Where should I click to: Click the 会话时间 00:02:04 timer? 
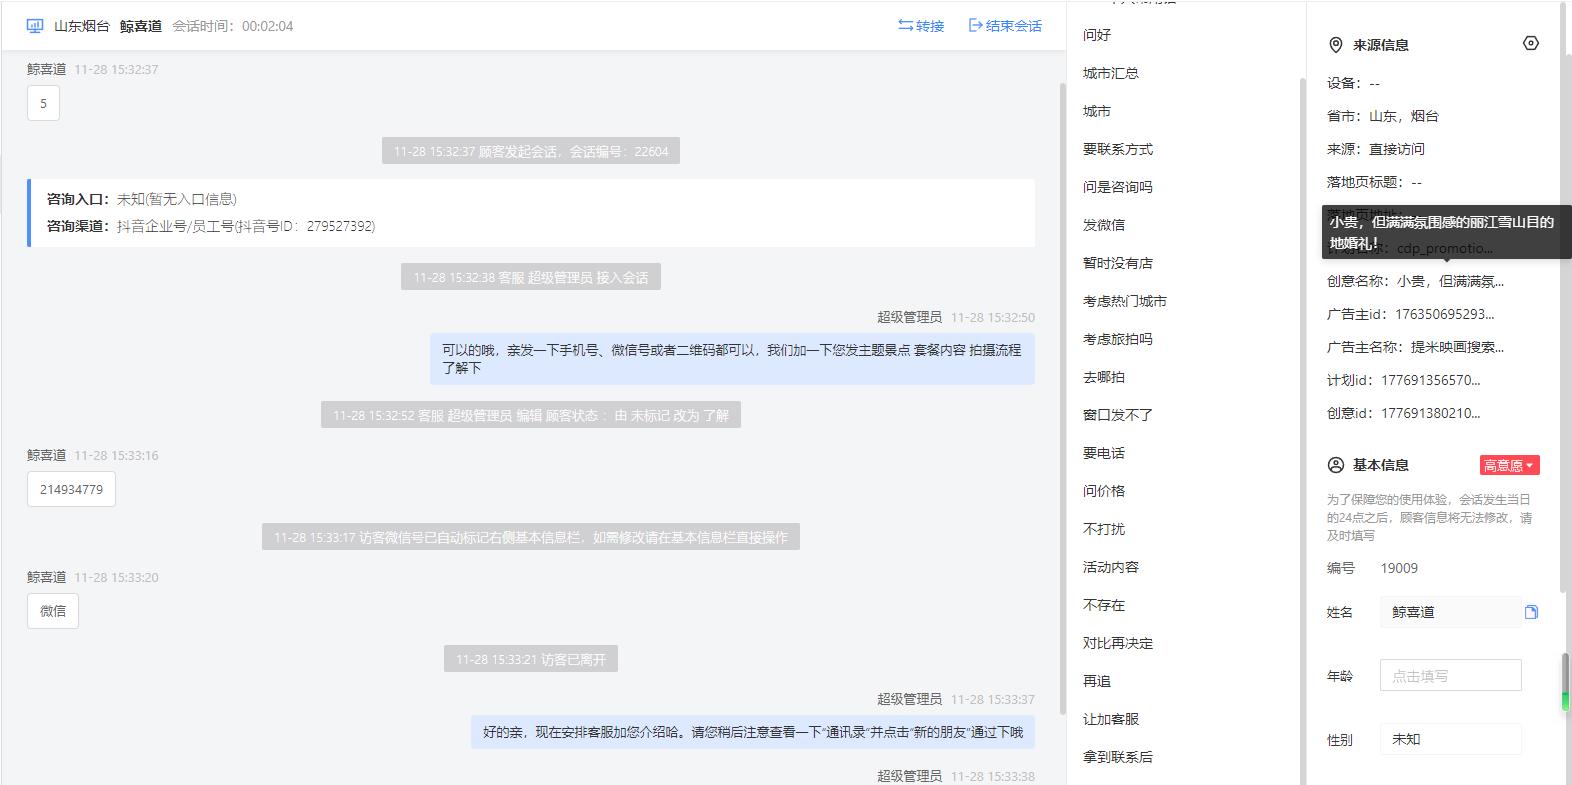click(233, 26)
